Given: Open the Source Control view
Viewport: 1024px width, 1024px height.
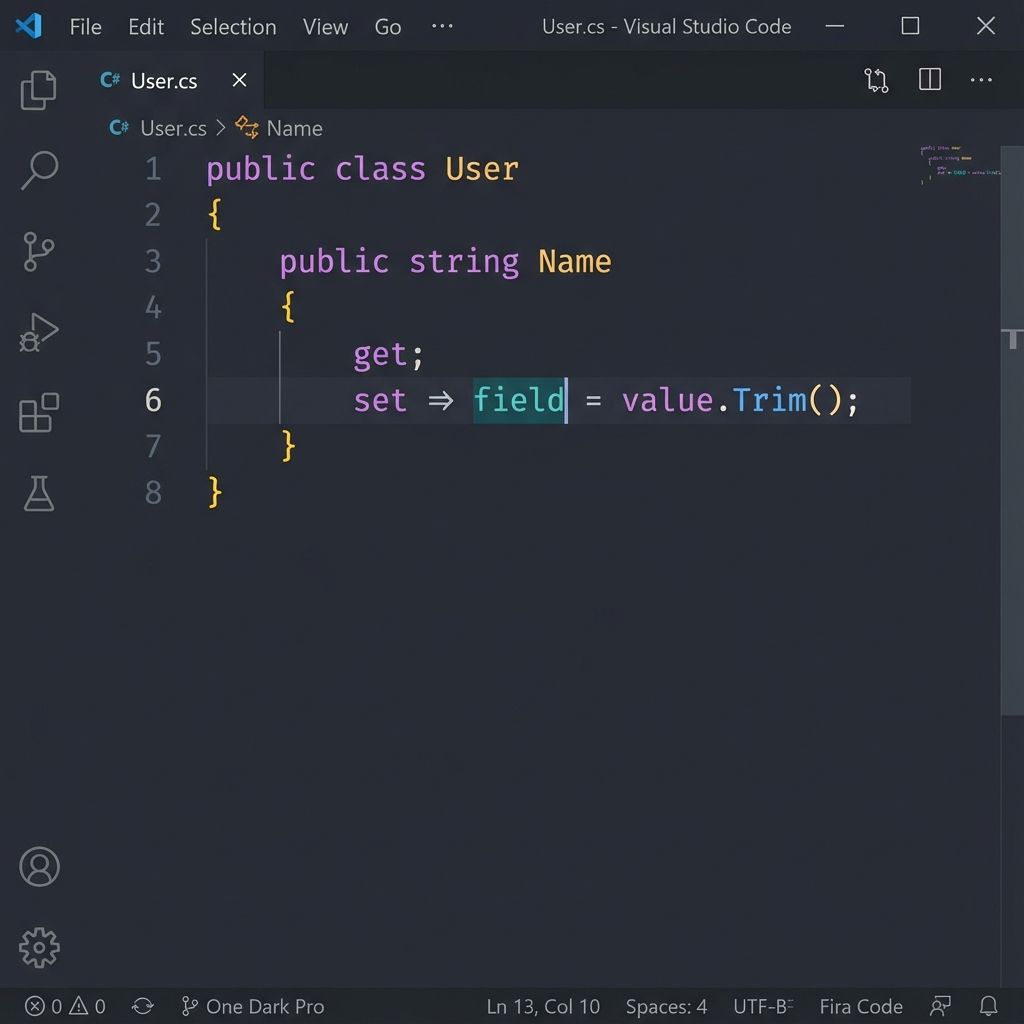Looking at the screenshot, I should pos(38,251).
